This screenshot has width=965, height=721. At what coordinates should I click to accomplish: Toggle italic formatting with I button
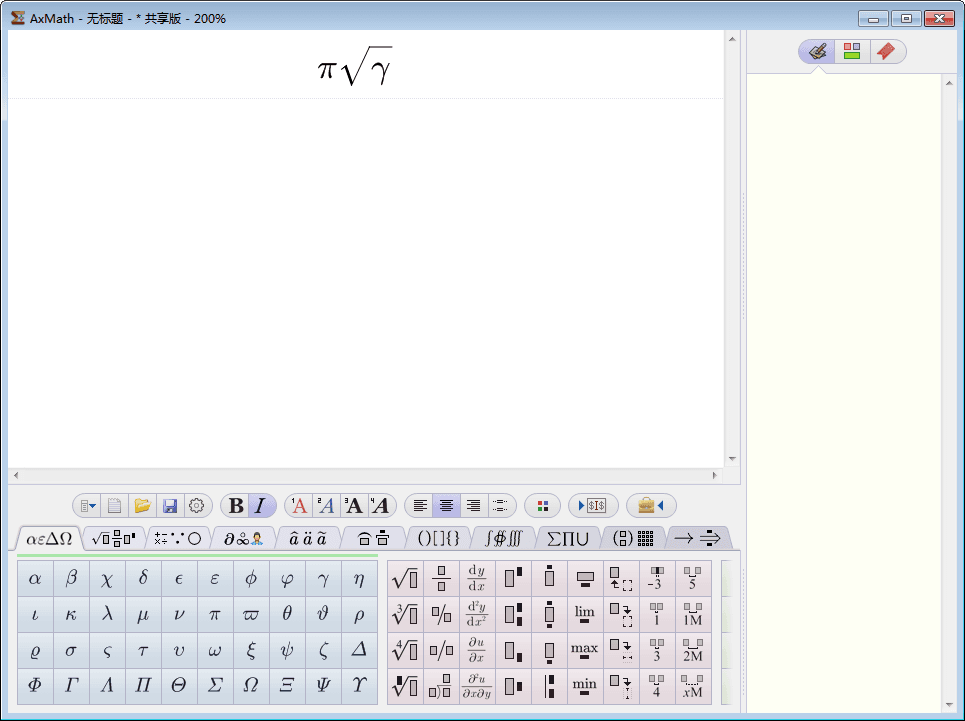[261, 506]
